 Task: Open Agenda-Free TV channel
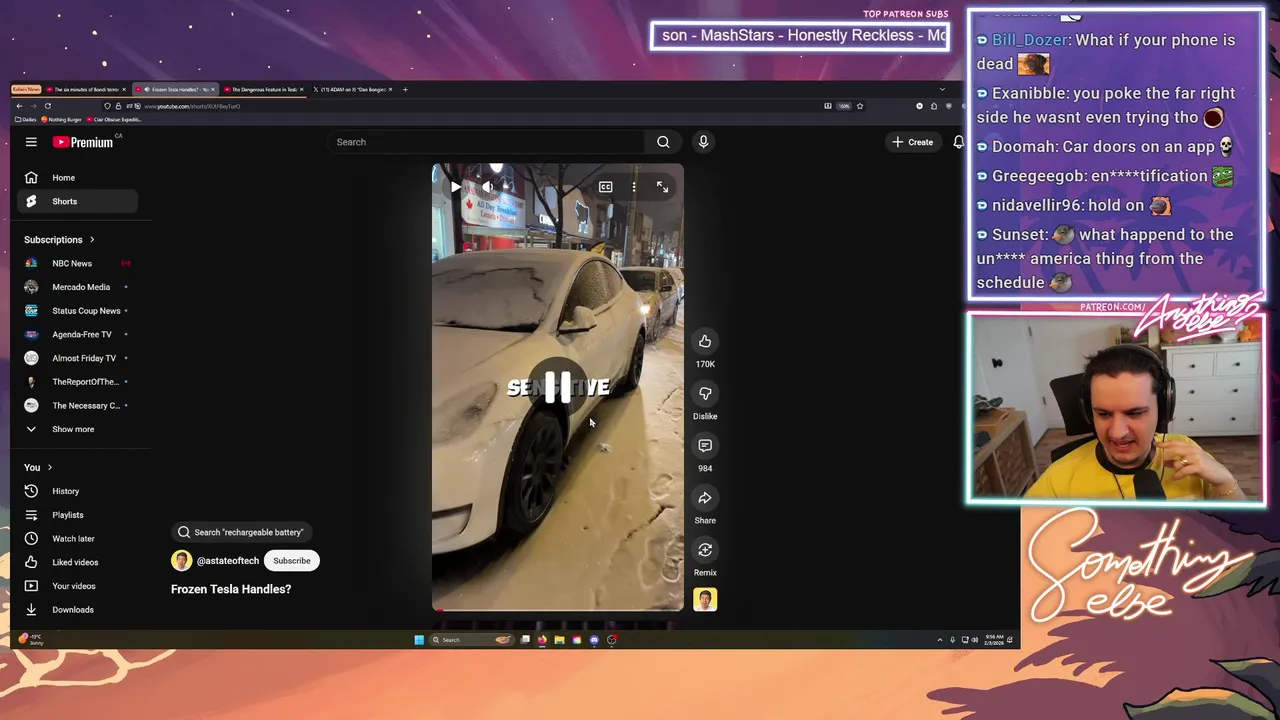(78, 334)
